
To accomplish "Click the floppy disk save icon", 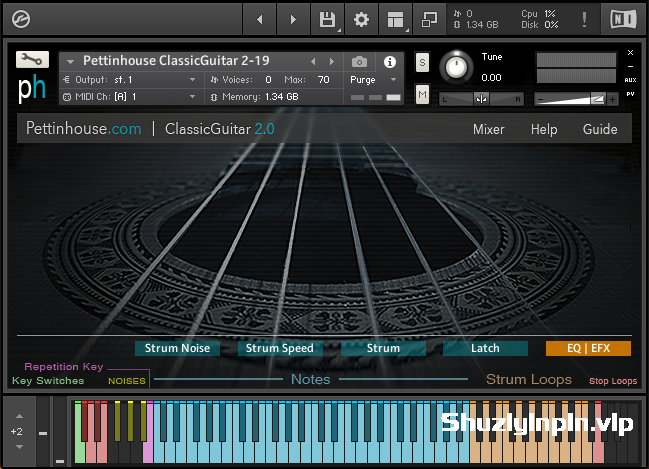I will pos(327,19).
